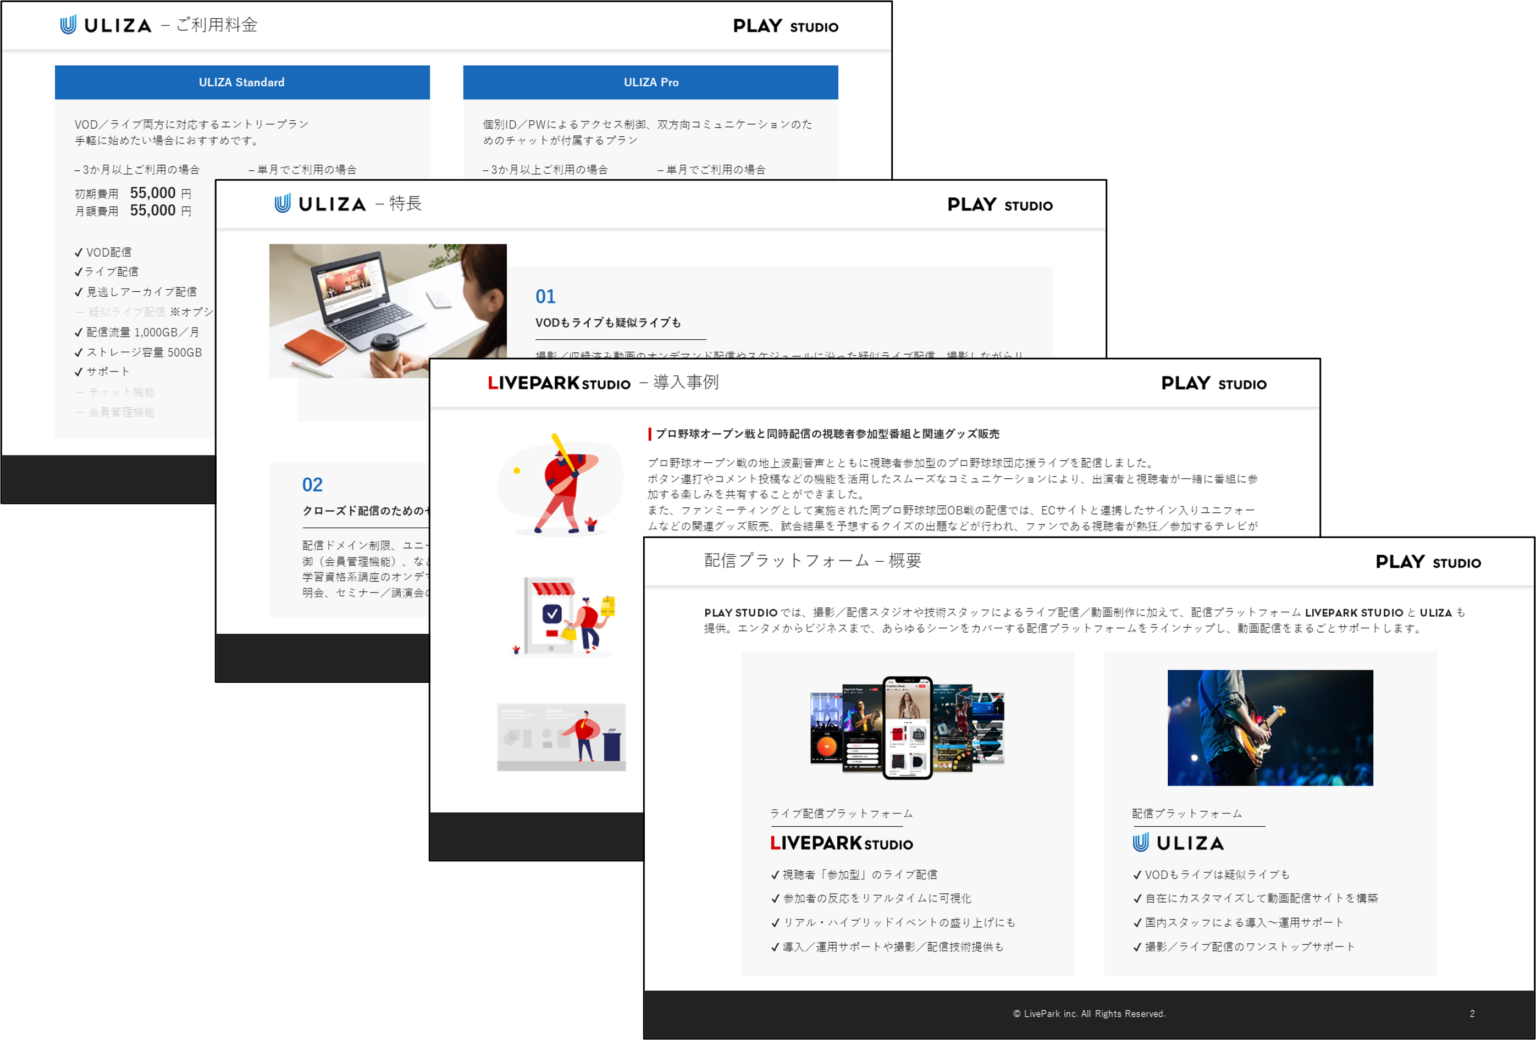Click the EC shop illustration on the case study slide
Screen dimensions: 1536x1040
click(561, 614)
